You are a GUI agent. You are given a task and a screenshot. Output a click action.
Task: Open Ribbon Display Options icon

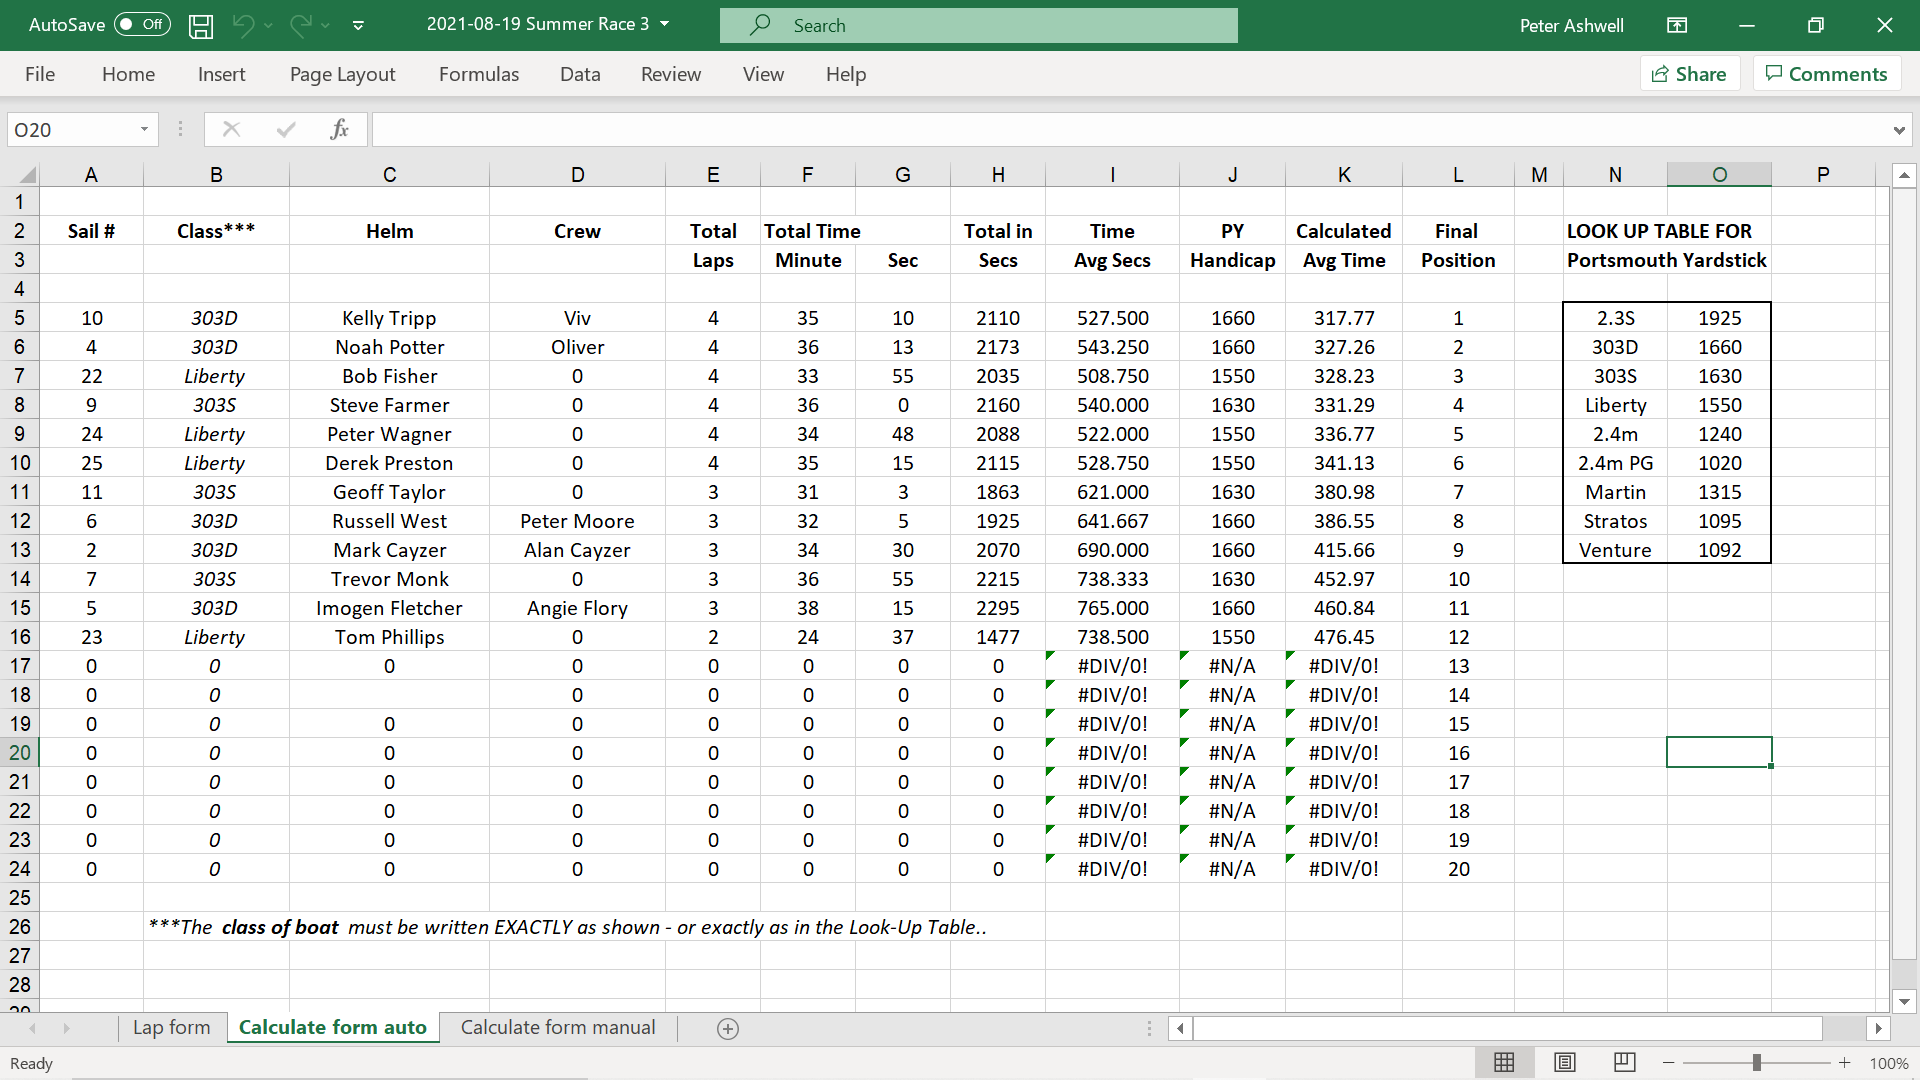point(1677,26)
